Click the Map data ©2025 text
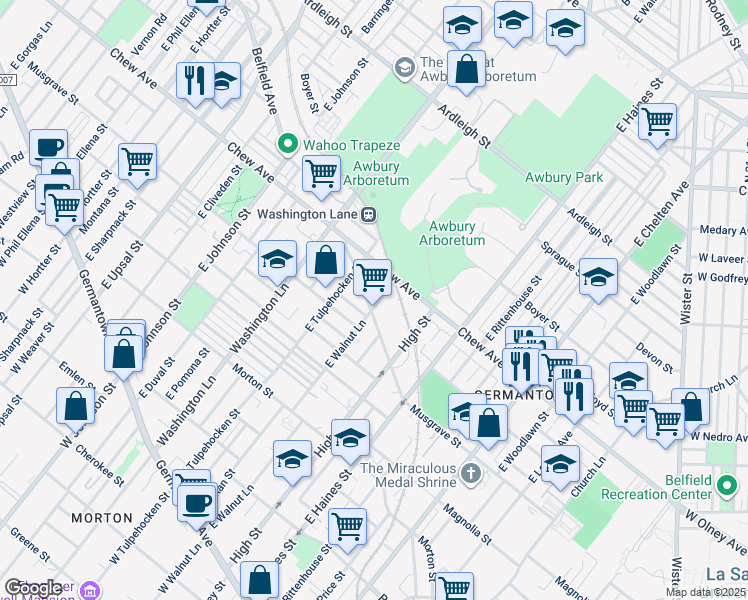The height and width of the screenshot is (600, 748). pyautogui.click(x=706, y=593)
